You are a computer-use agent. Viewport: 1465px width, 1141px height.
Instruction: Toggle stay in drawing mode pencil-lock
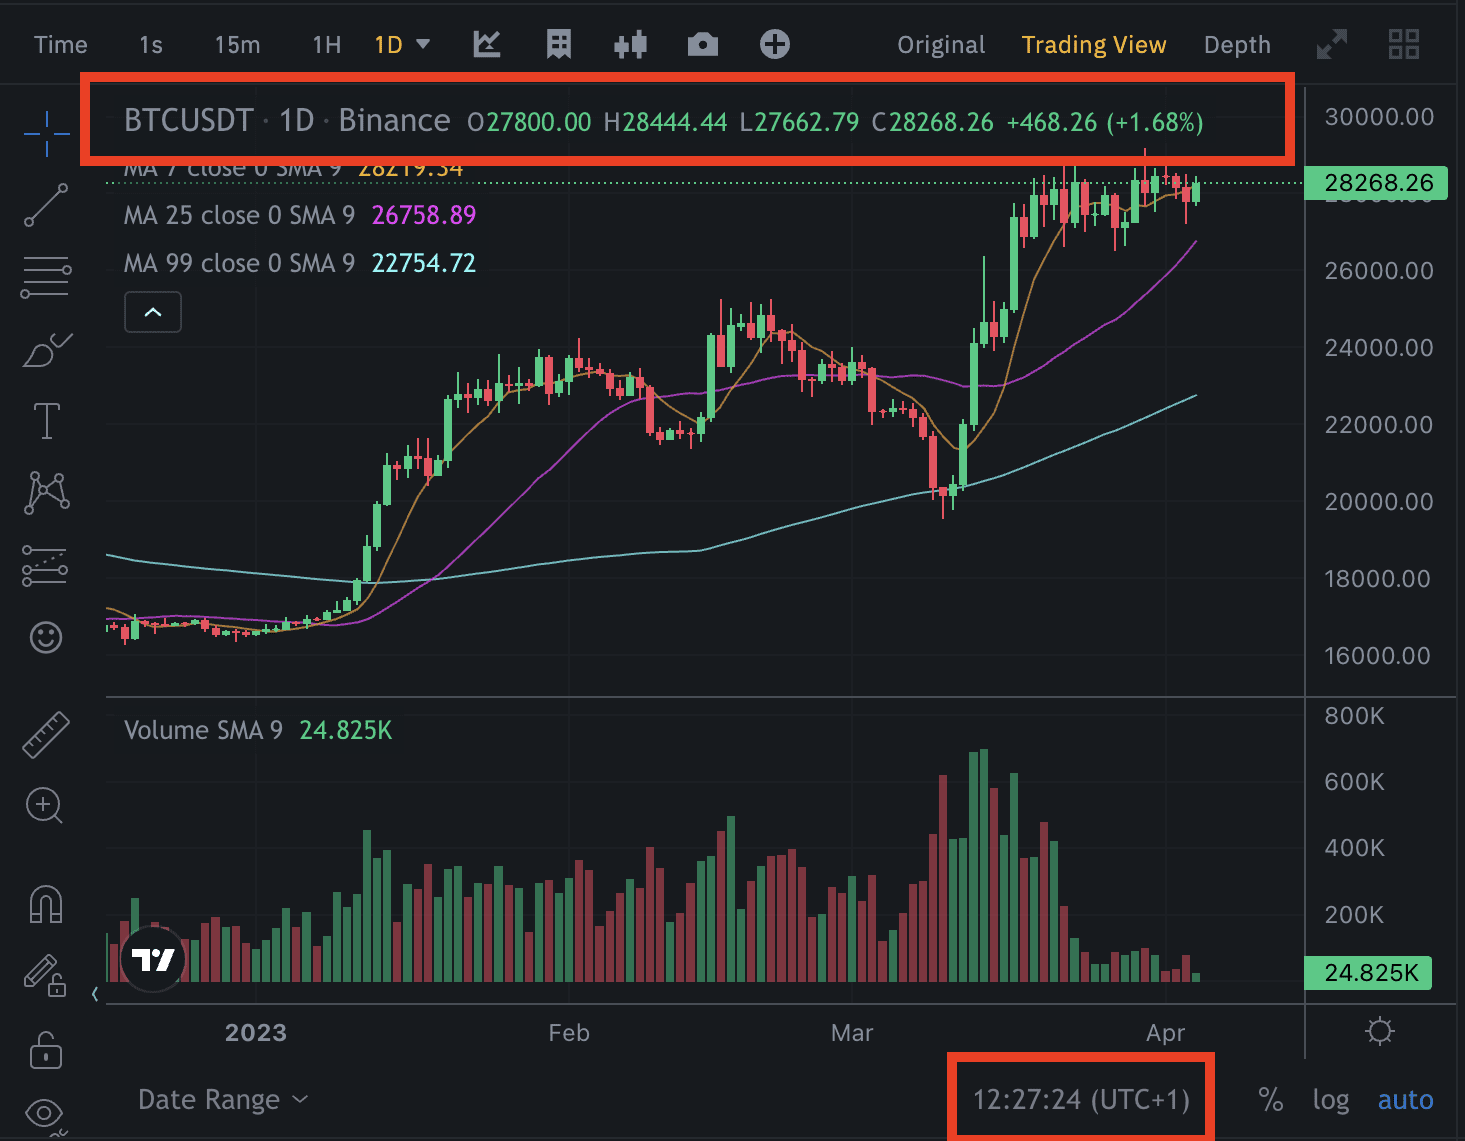(x=46, y=976)
